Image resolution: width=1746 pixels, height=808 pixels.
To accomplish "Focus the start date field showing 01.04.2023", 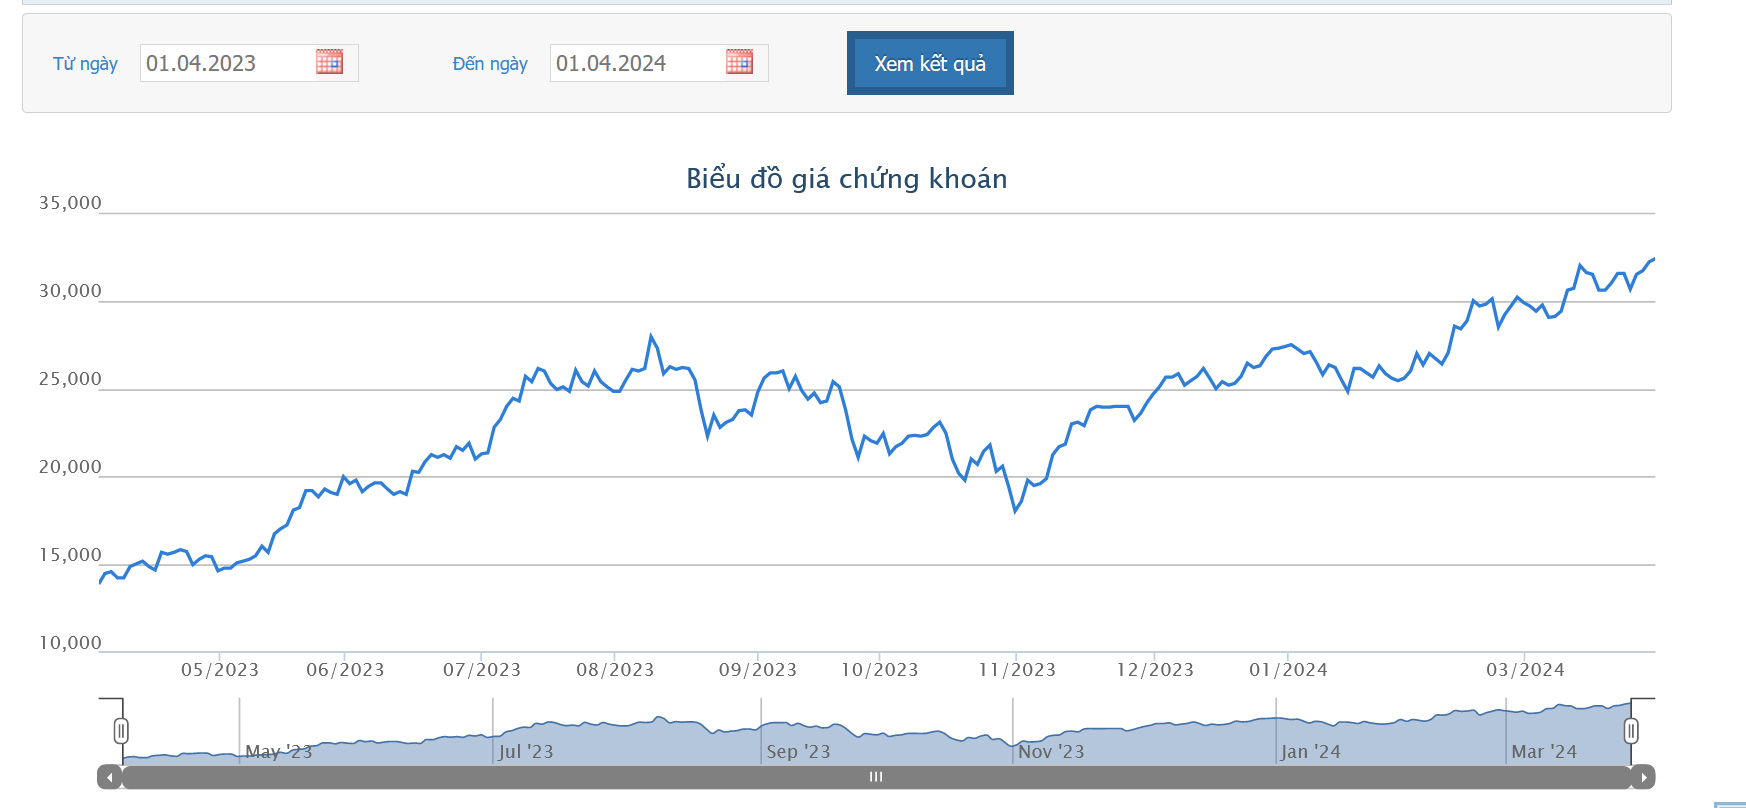I will 227,63.
